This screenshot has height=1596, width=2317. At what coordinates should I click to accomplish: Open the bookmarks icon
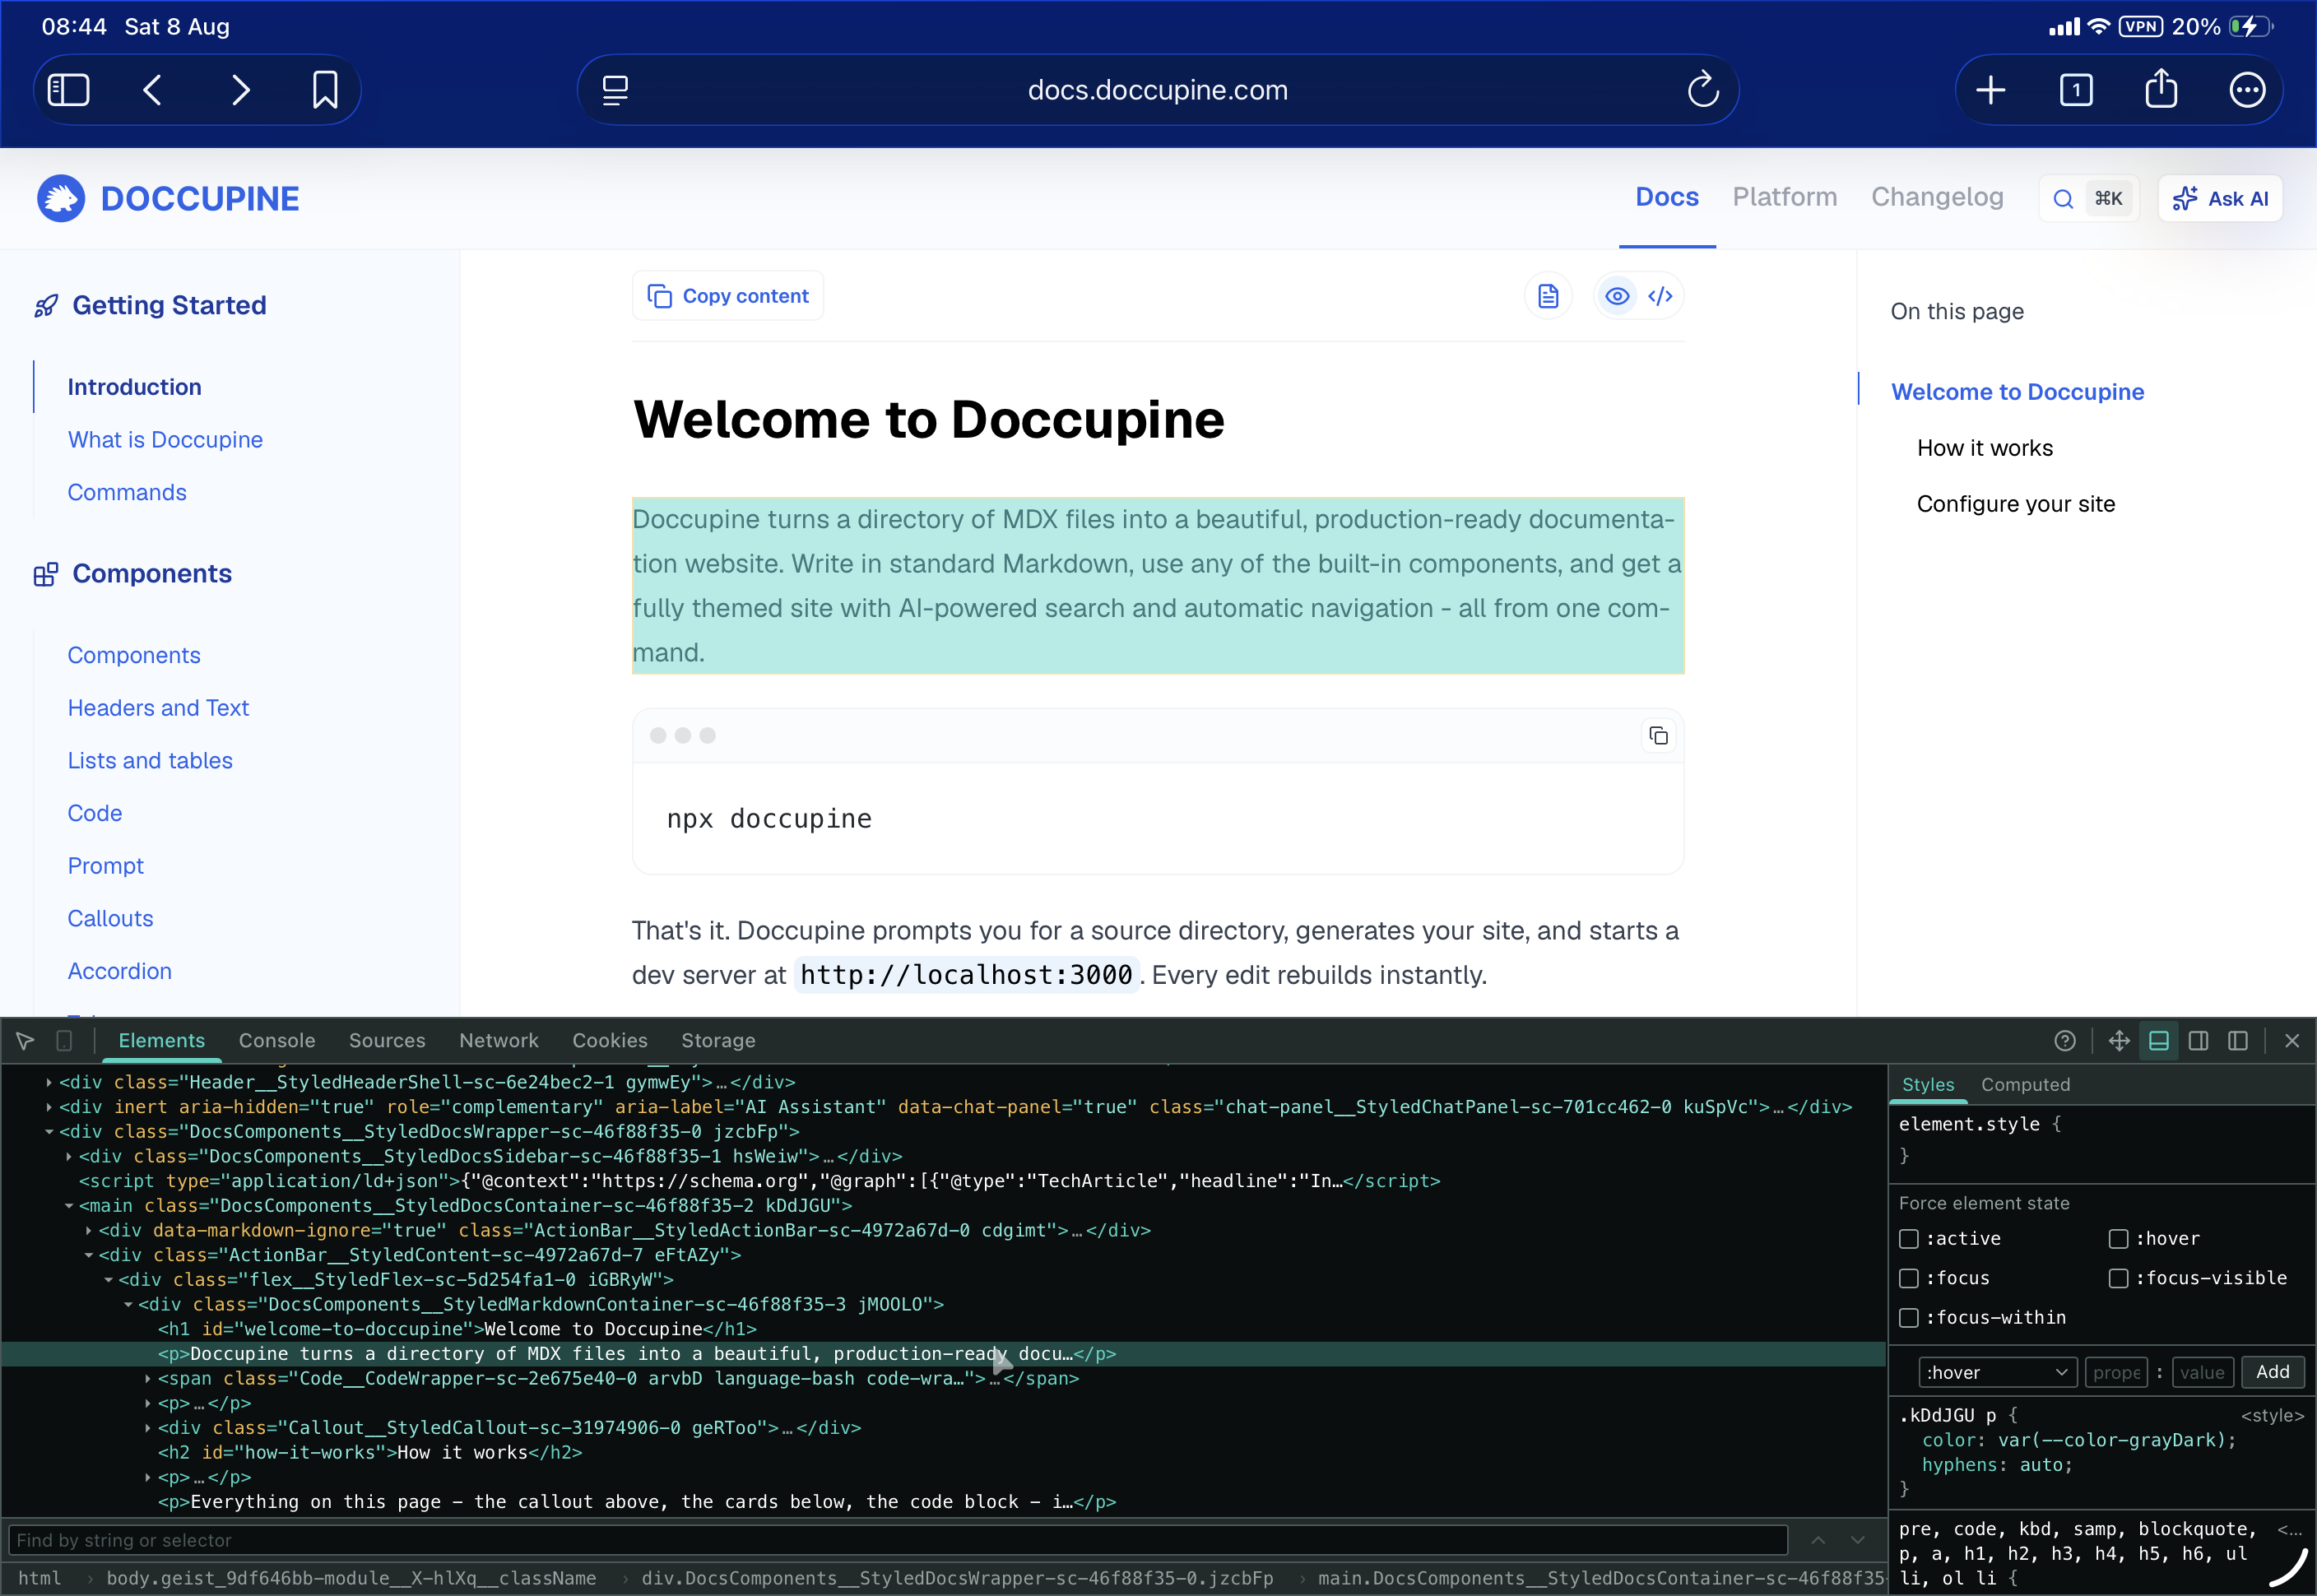pyautogui.click(x=325, y=90)
